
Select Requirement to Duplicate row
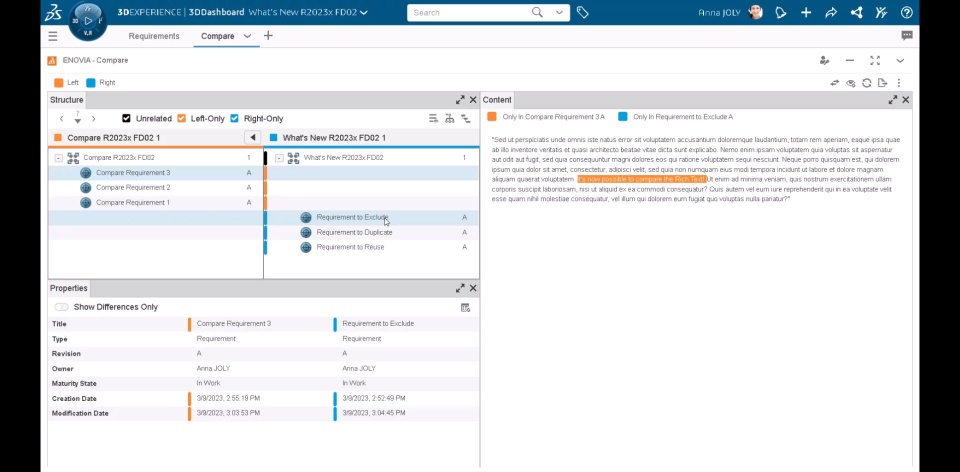click(x=372, y=232)
